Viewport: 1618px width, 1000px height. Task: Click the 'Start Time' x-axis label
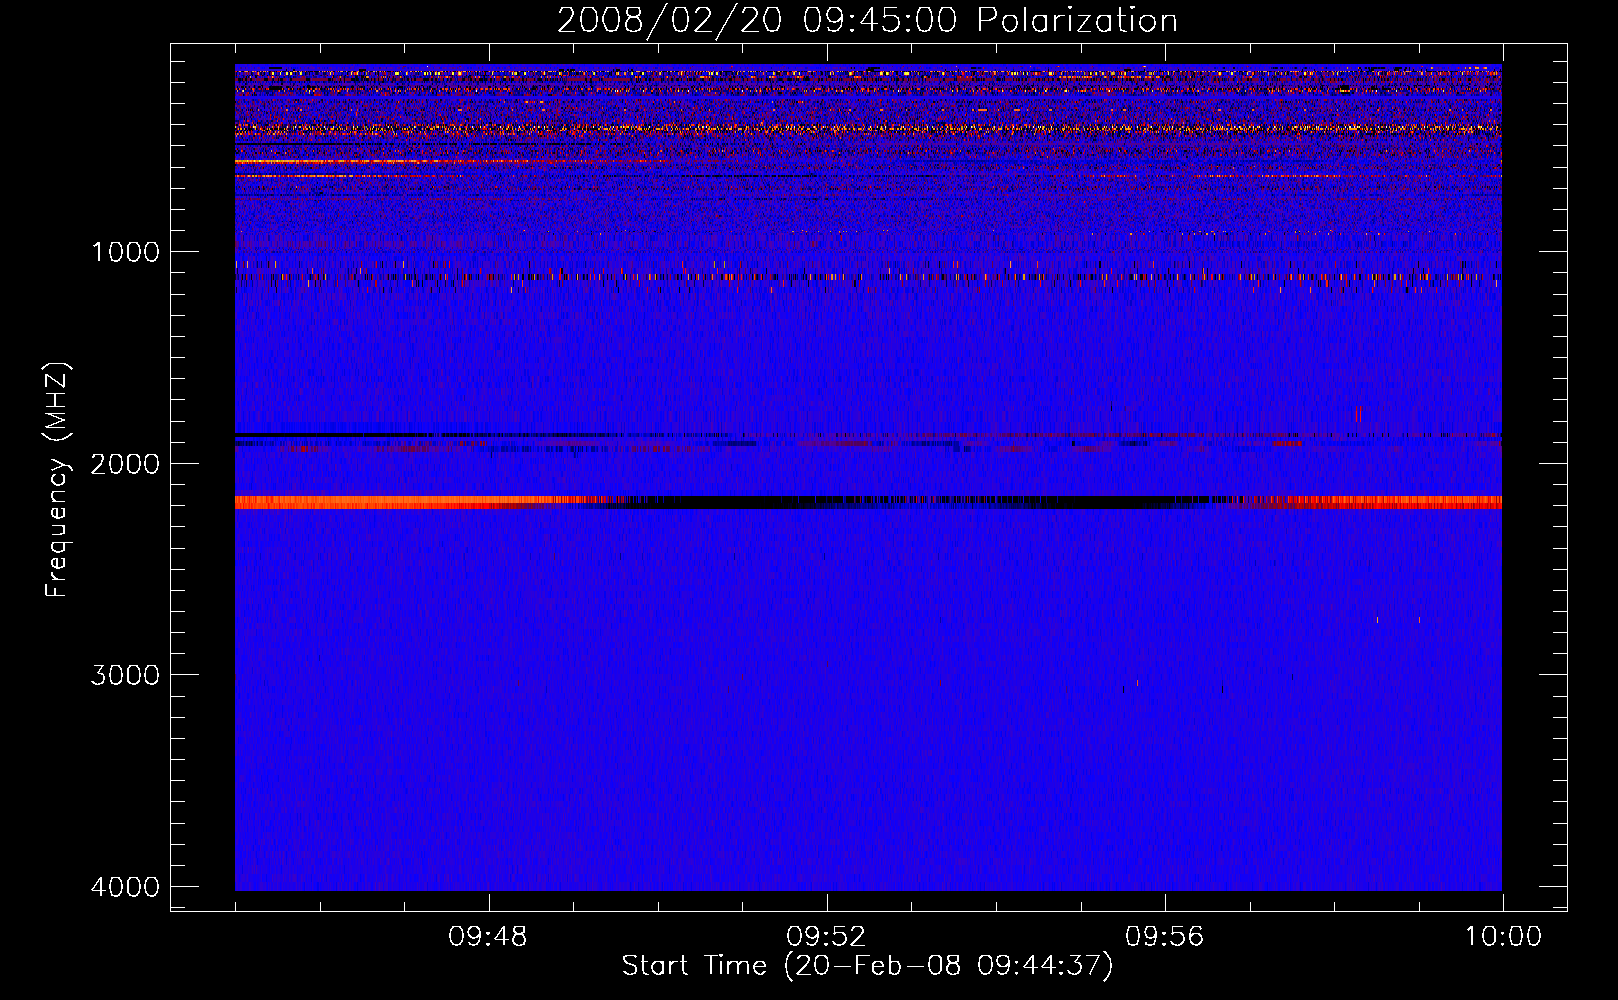click(x=867, y=966)
